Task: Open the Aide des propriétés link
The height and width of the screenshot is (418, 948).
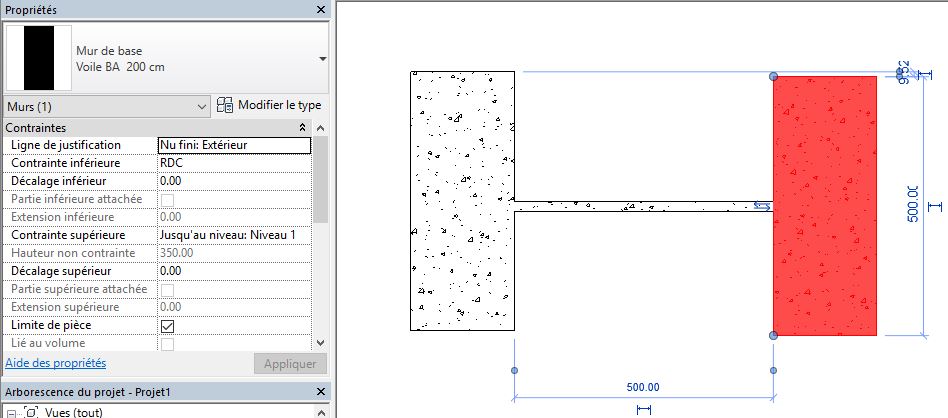Action: (x=56, y=363)
